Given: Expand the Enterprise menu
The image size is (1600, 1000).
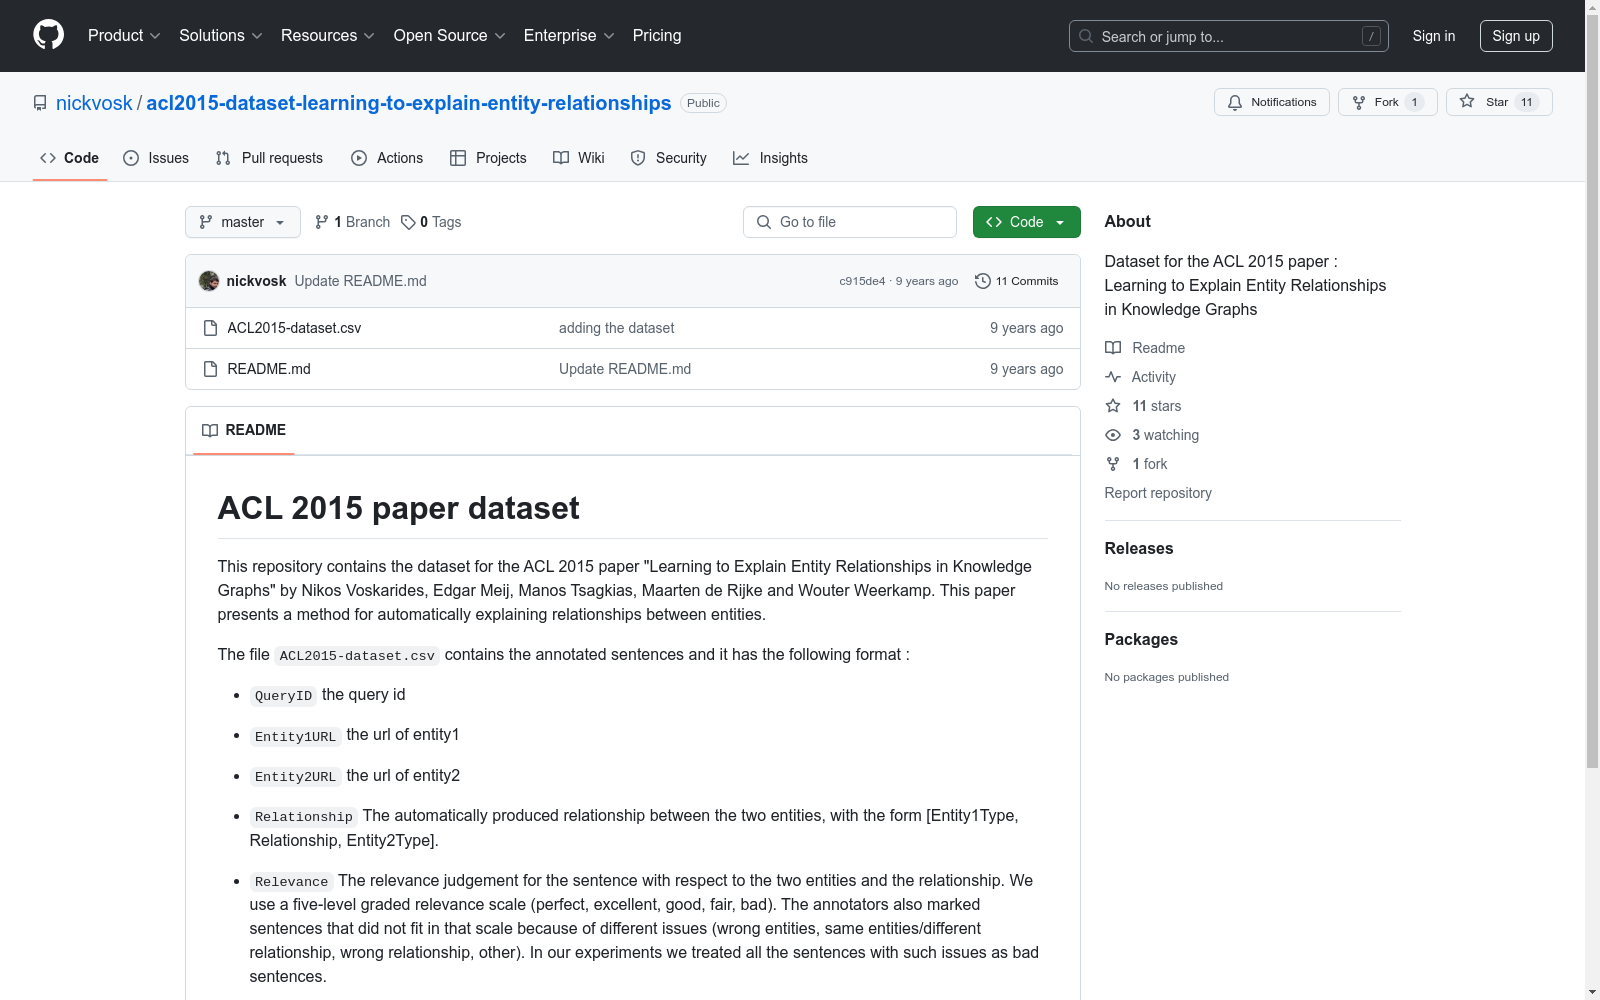Looking at the screenshot, I should tap(569, 36).
